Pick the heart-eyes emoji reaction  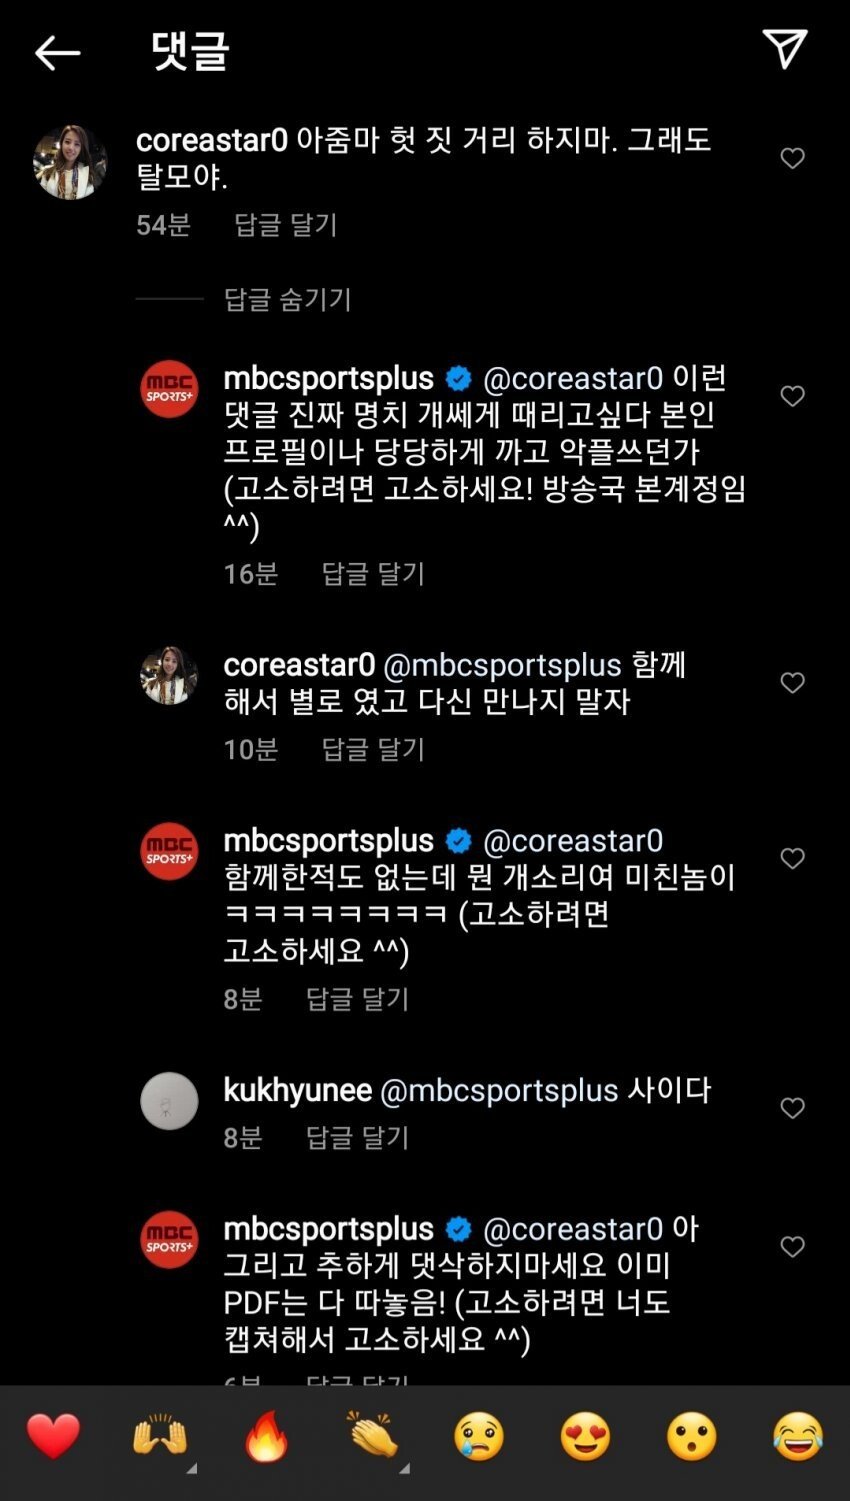click(585, 1437)
